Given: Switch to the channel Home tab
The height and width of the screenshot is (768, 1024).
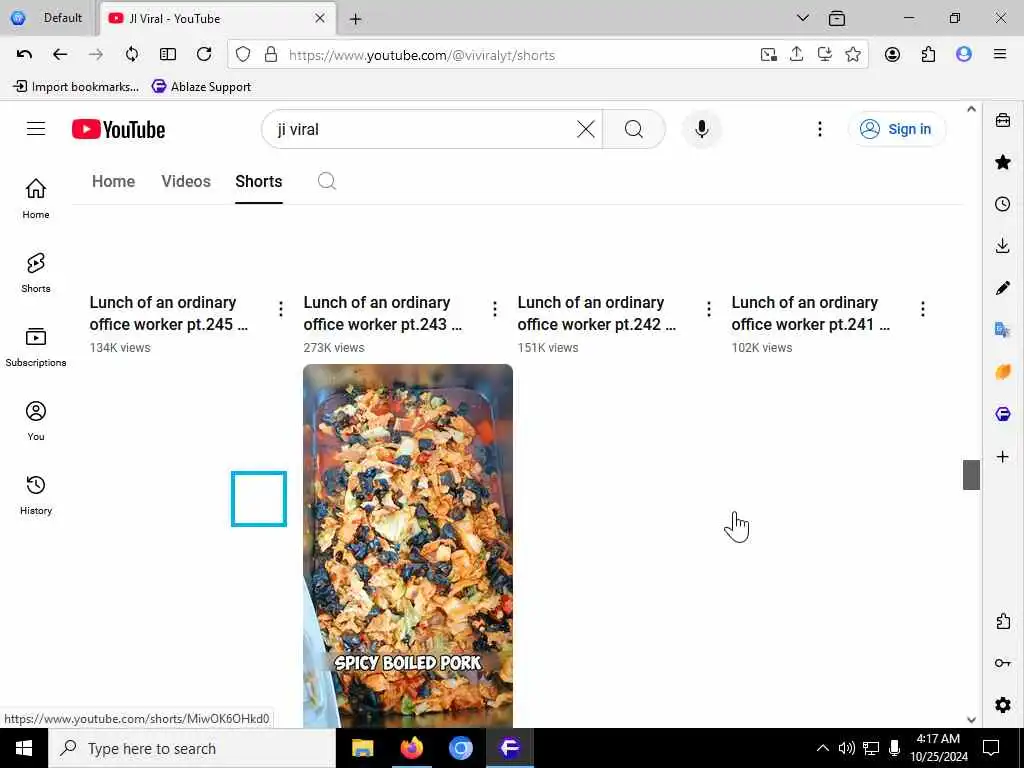Looking at the screenshot, I should [x=114, y=182].
